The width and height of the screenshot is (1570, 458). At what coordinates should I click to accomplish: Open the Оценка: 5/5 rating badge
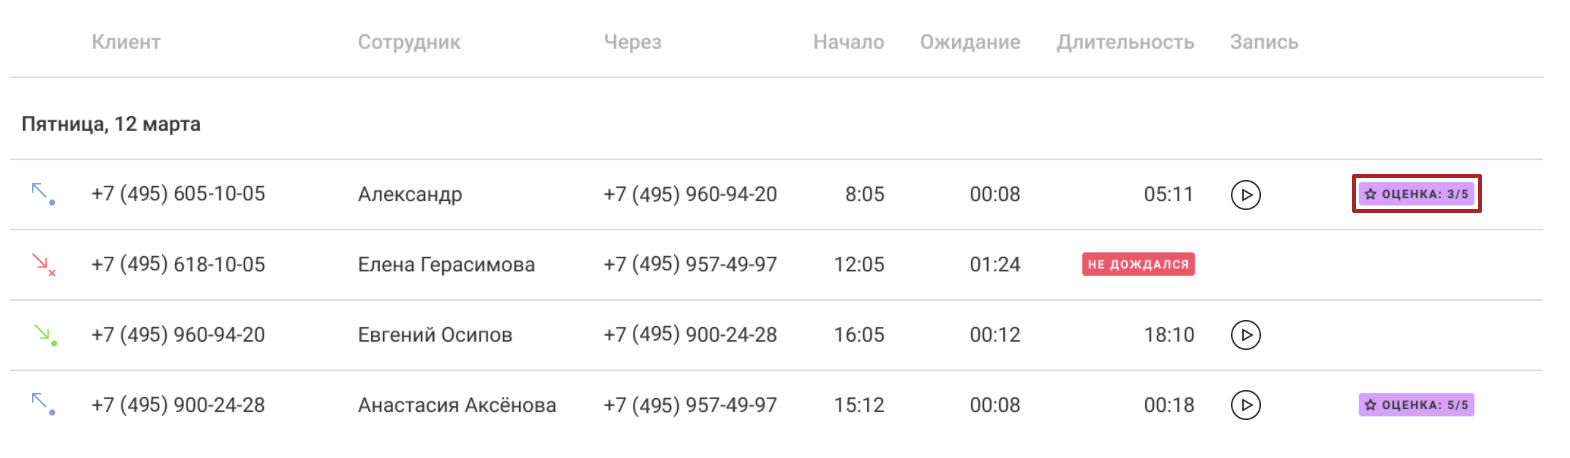[x=1416, y=405]
